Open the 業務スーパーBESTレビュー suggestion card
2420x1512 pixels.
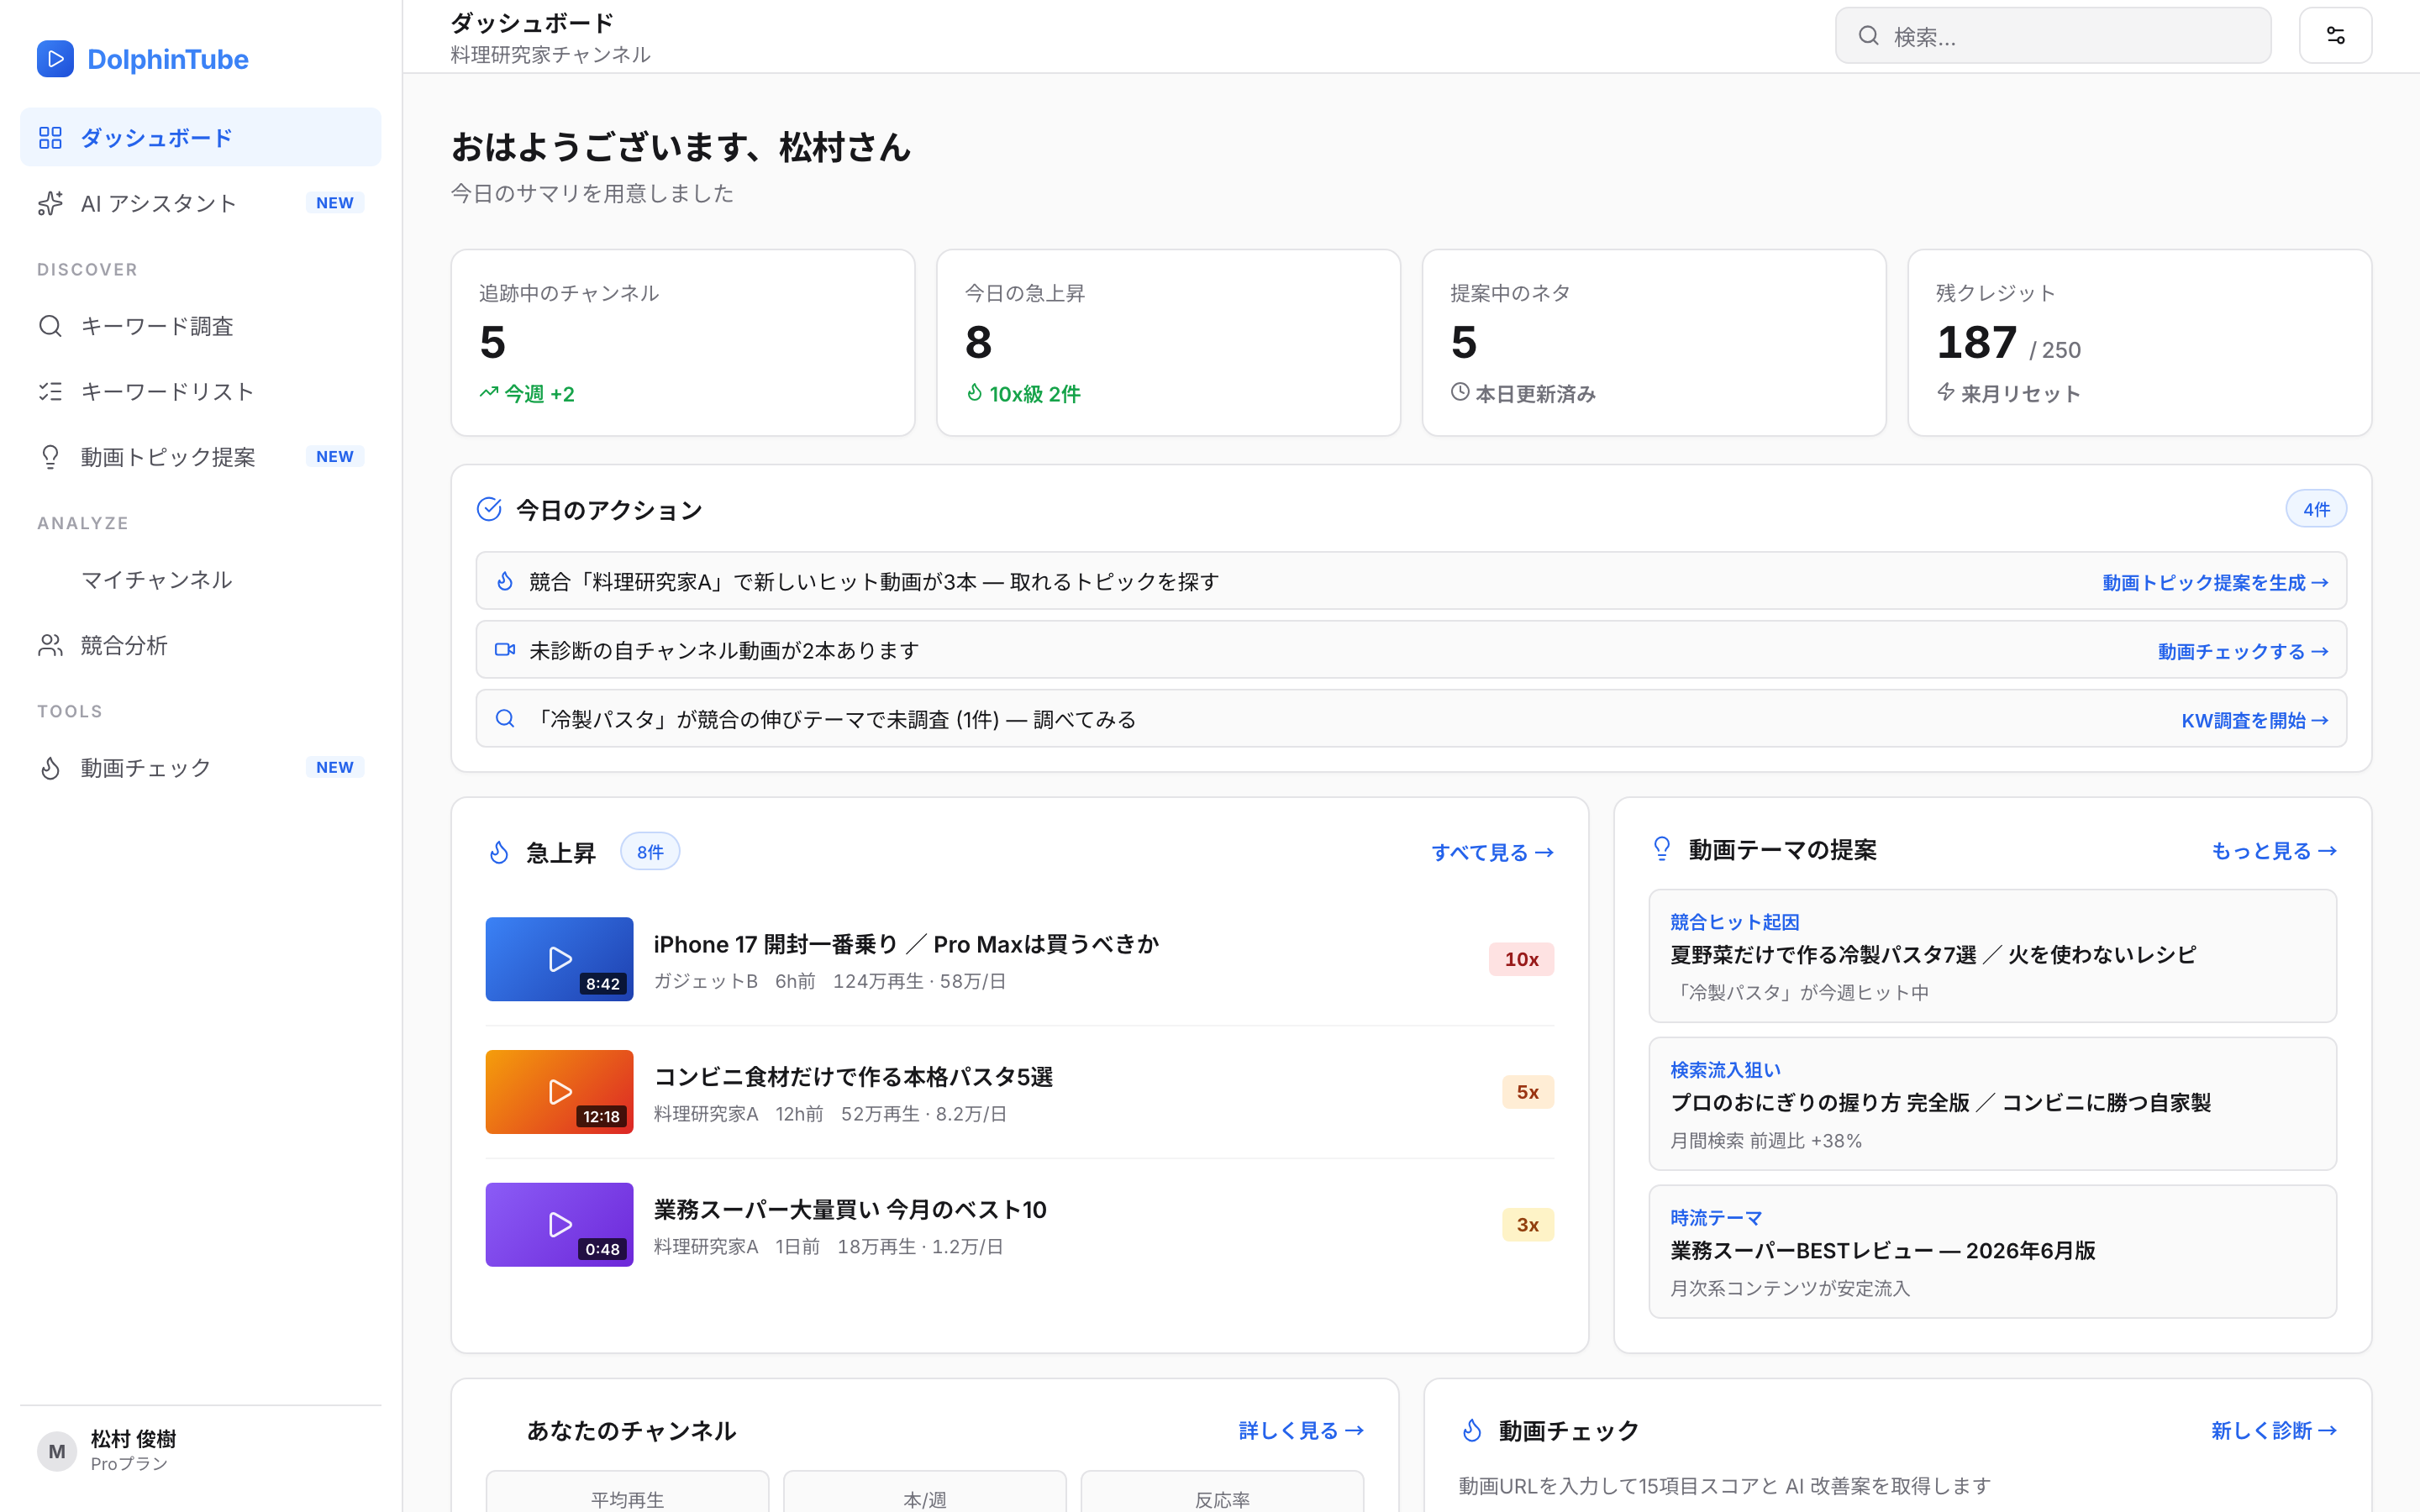tap(1992, 1252)
